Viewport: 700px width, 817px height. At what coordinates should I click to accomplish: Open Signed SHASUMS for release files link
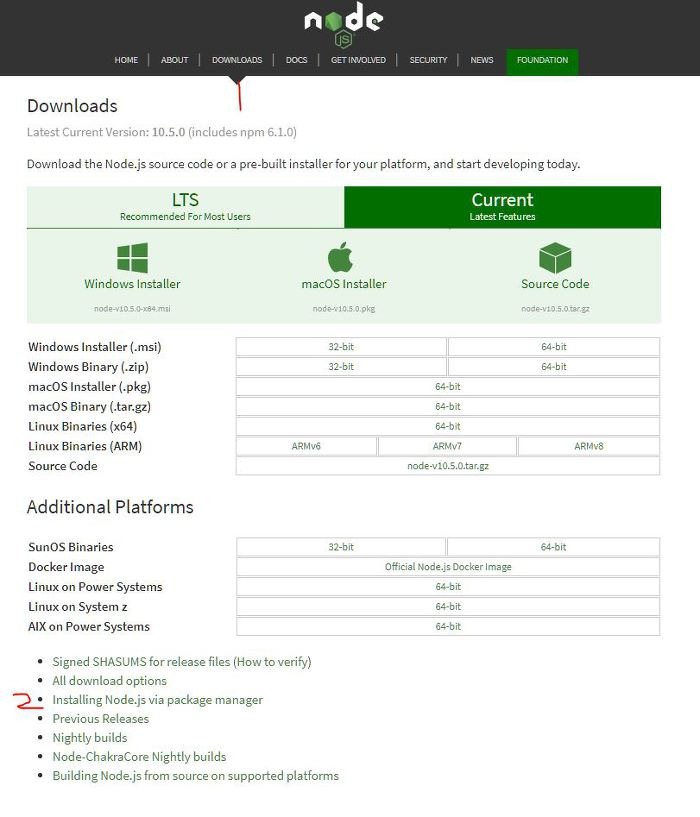pyautogui.click(x=141, y=662)
